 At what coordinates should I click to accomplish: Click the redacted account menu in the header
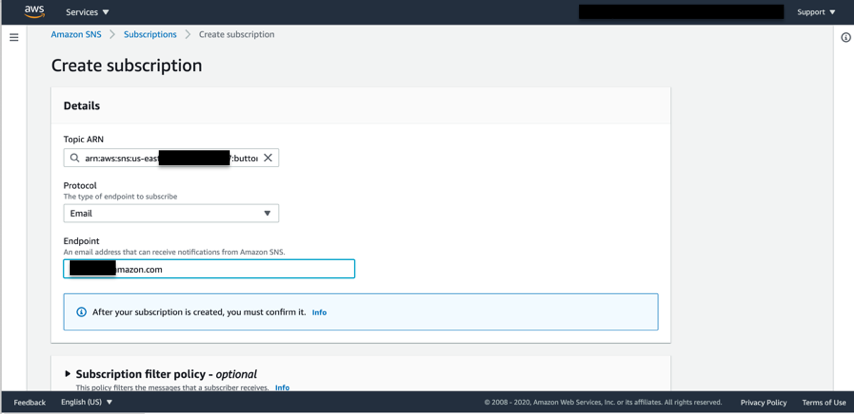point(681,12)
